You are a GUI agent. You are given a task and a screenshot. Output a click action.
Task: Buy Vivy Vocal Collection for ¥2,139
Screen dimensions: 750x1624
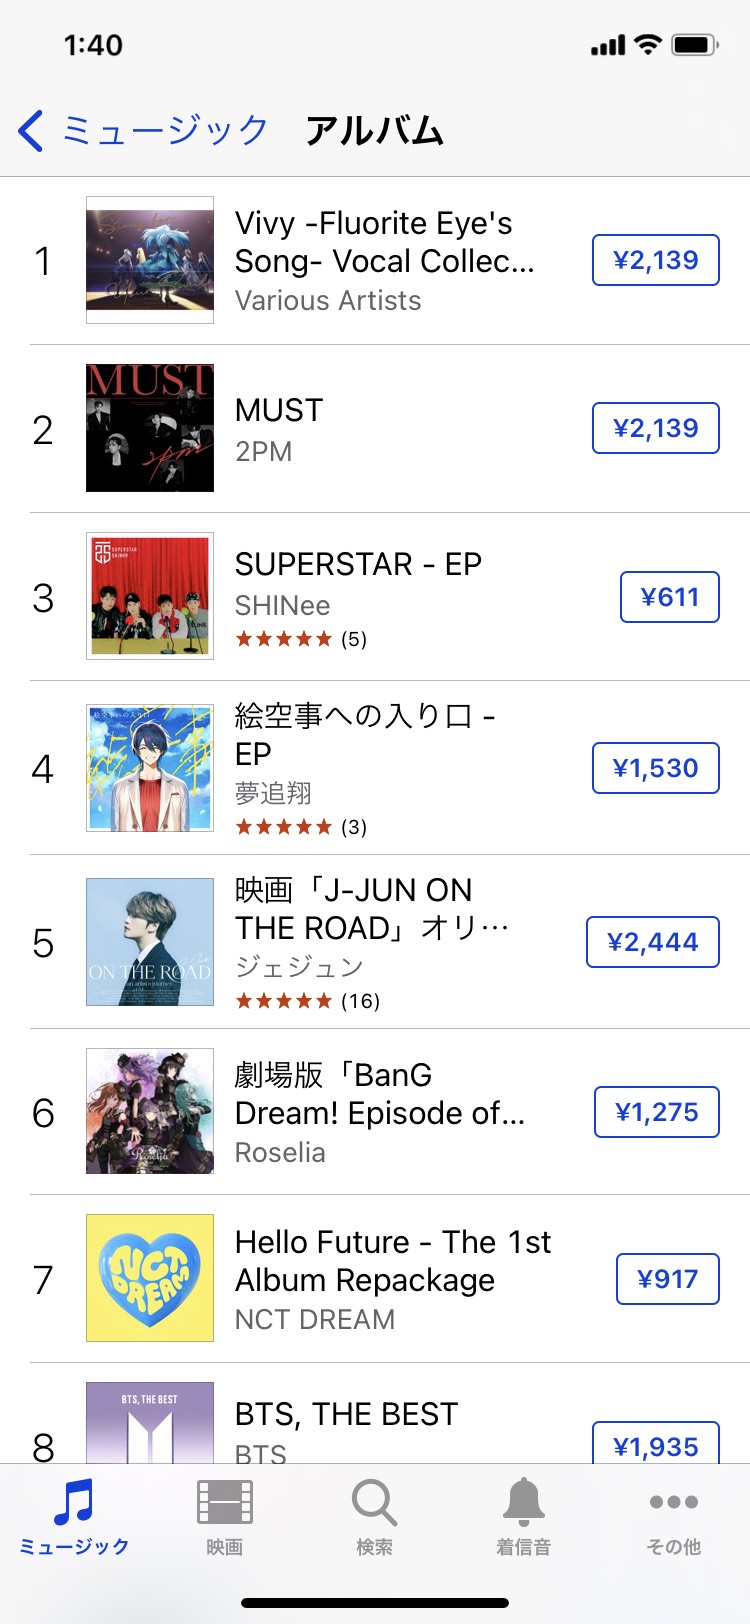tap(655, 260)
